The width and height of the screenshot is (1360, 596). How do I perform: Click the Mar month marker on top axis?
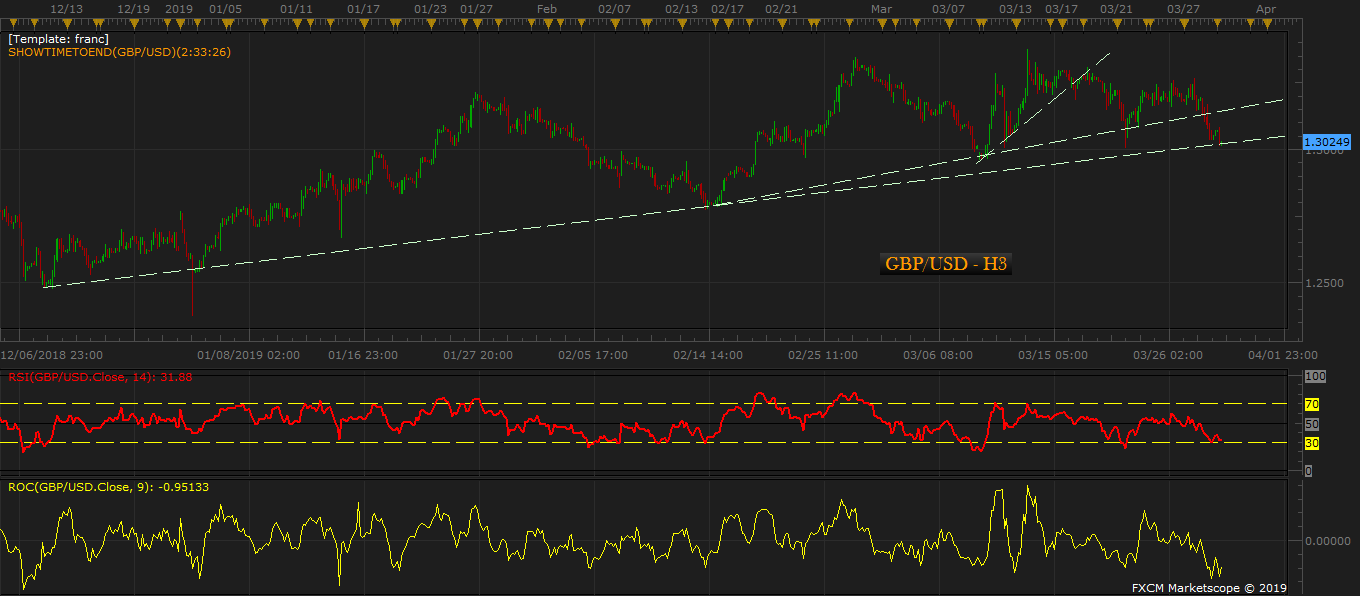click(881, 8)
